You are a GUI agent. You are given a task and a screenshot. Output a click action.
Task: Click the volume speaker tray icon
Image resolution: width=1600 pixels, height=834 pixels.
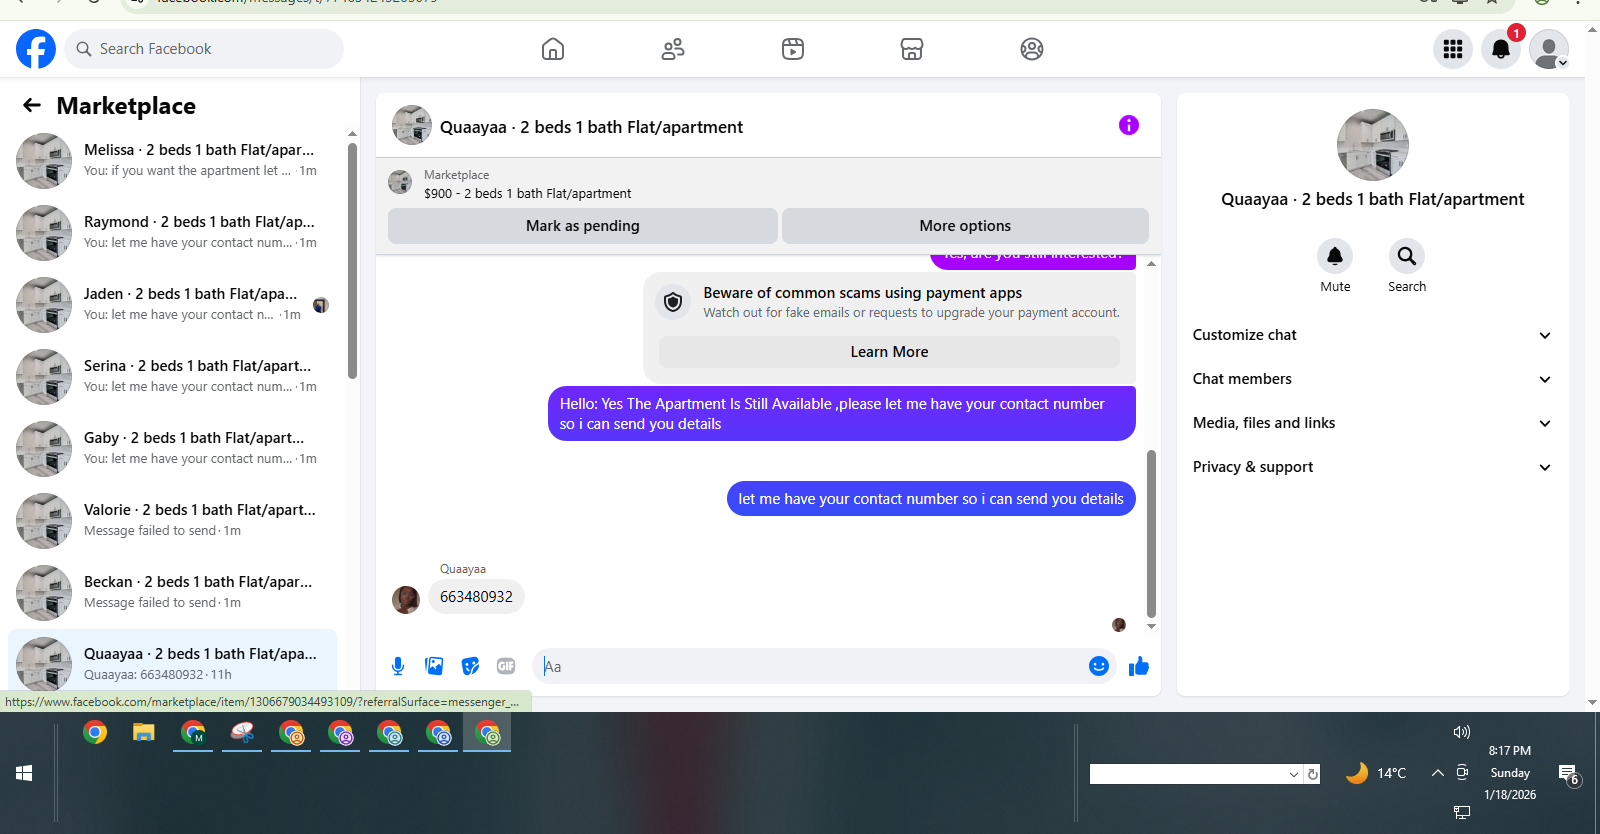1462,732
